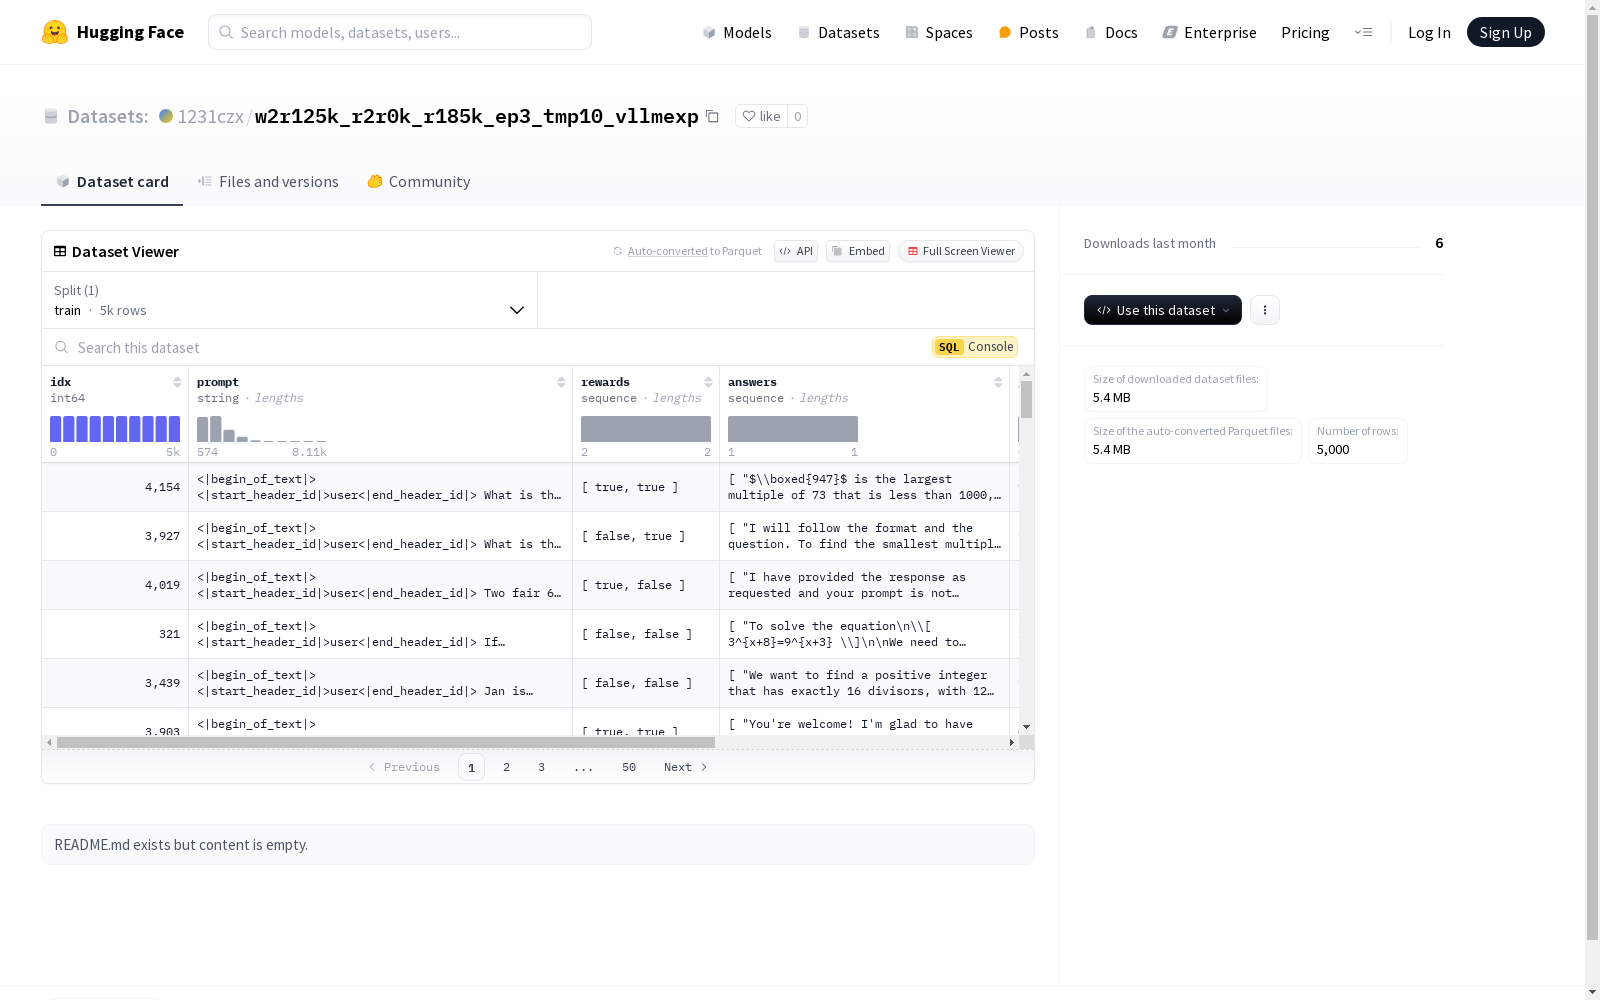1600x1000 pixels.
Task: Go to page 3 of the dataset
Action: pyautogui.click(x=542, y=767)
